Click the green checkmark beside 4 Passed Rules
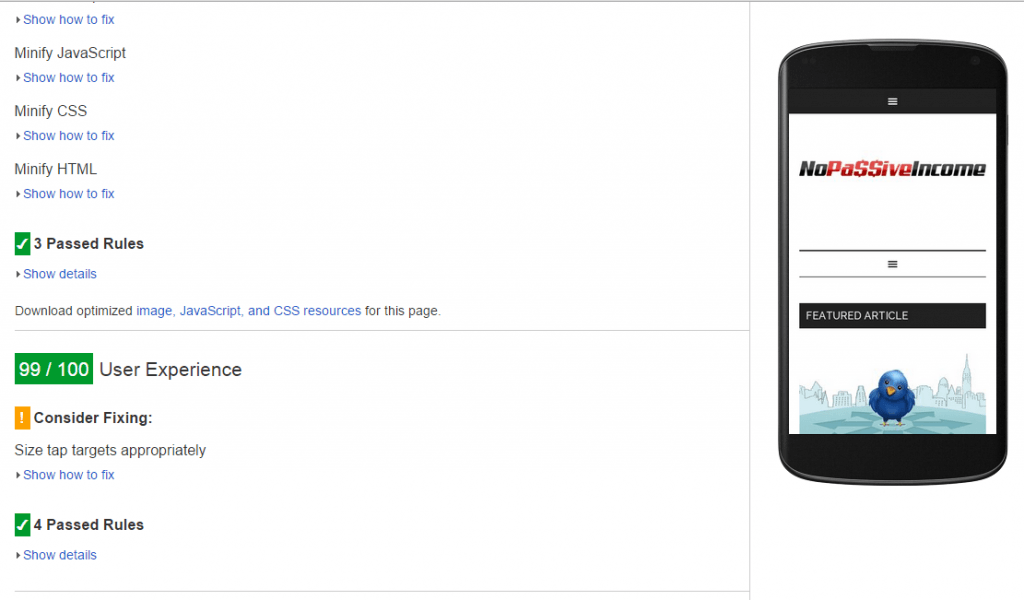The height and width of the screenshot is (600, 1024). coord(20,524)
